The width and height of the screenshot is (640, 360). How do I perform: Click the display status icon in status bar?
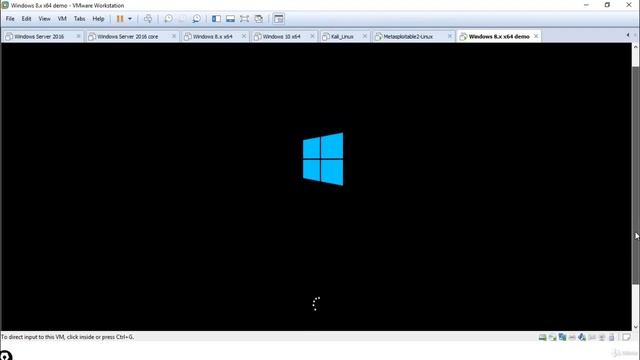click(611, 337)
